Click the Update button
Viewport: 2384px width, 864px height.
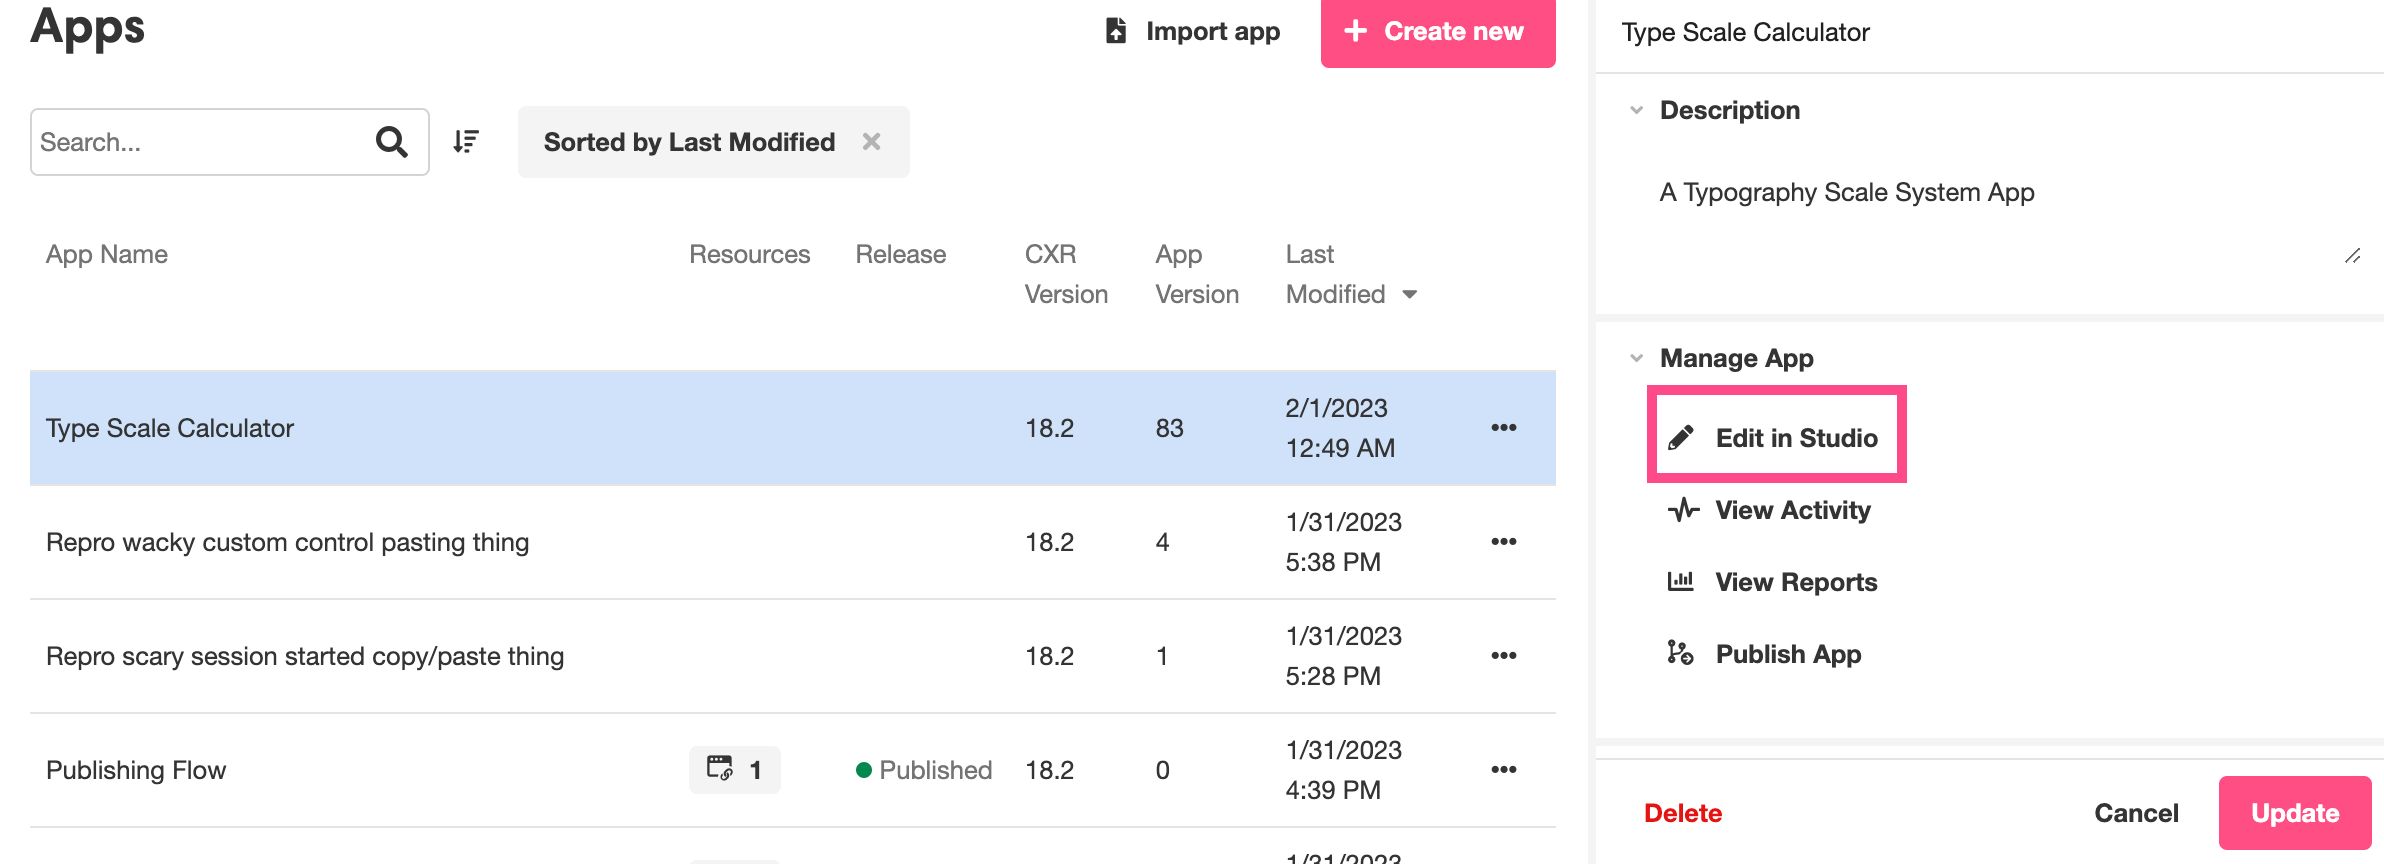click(2294, 813)
